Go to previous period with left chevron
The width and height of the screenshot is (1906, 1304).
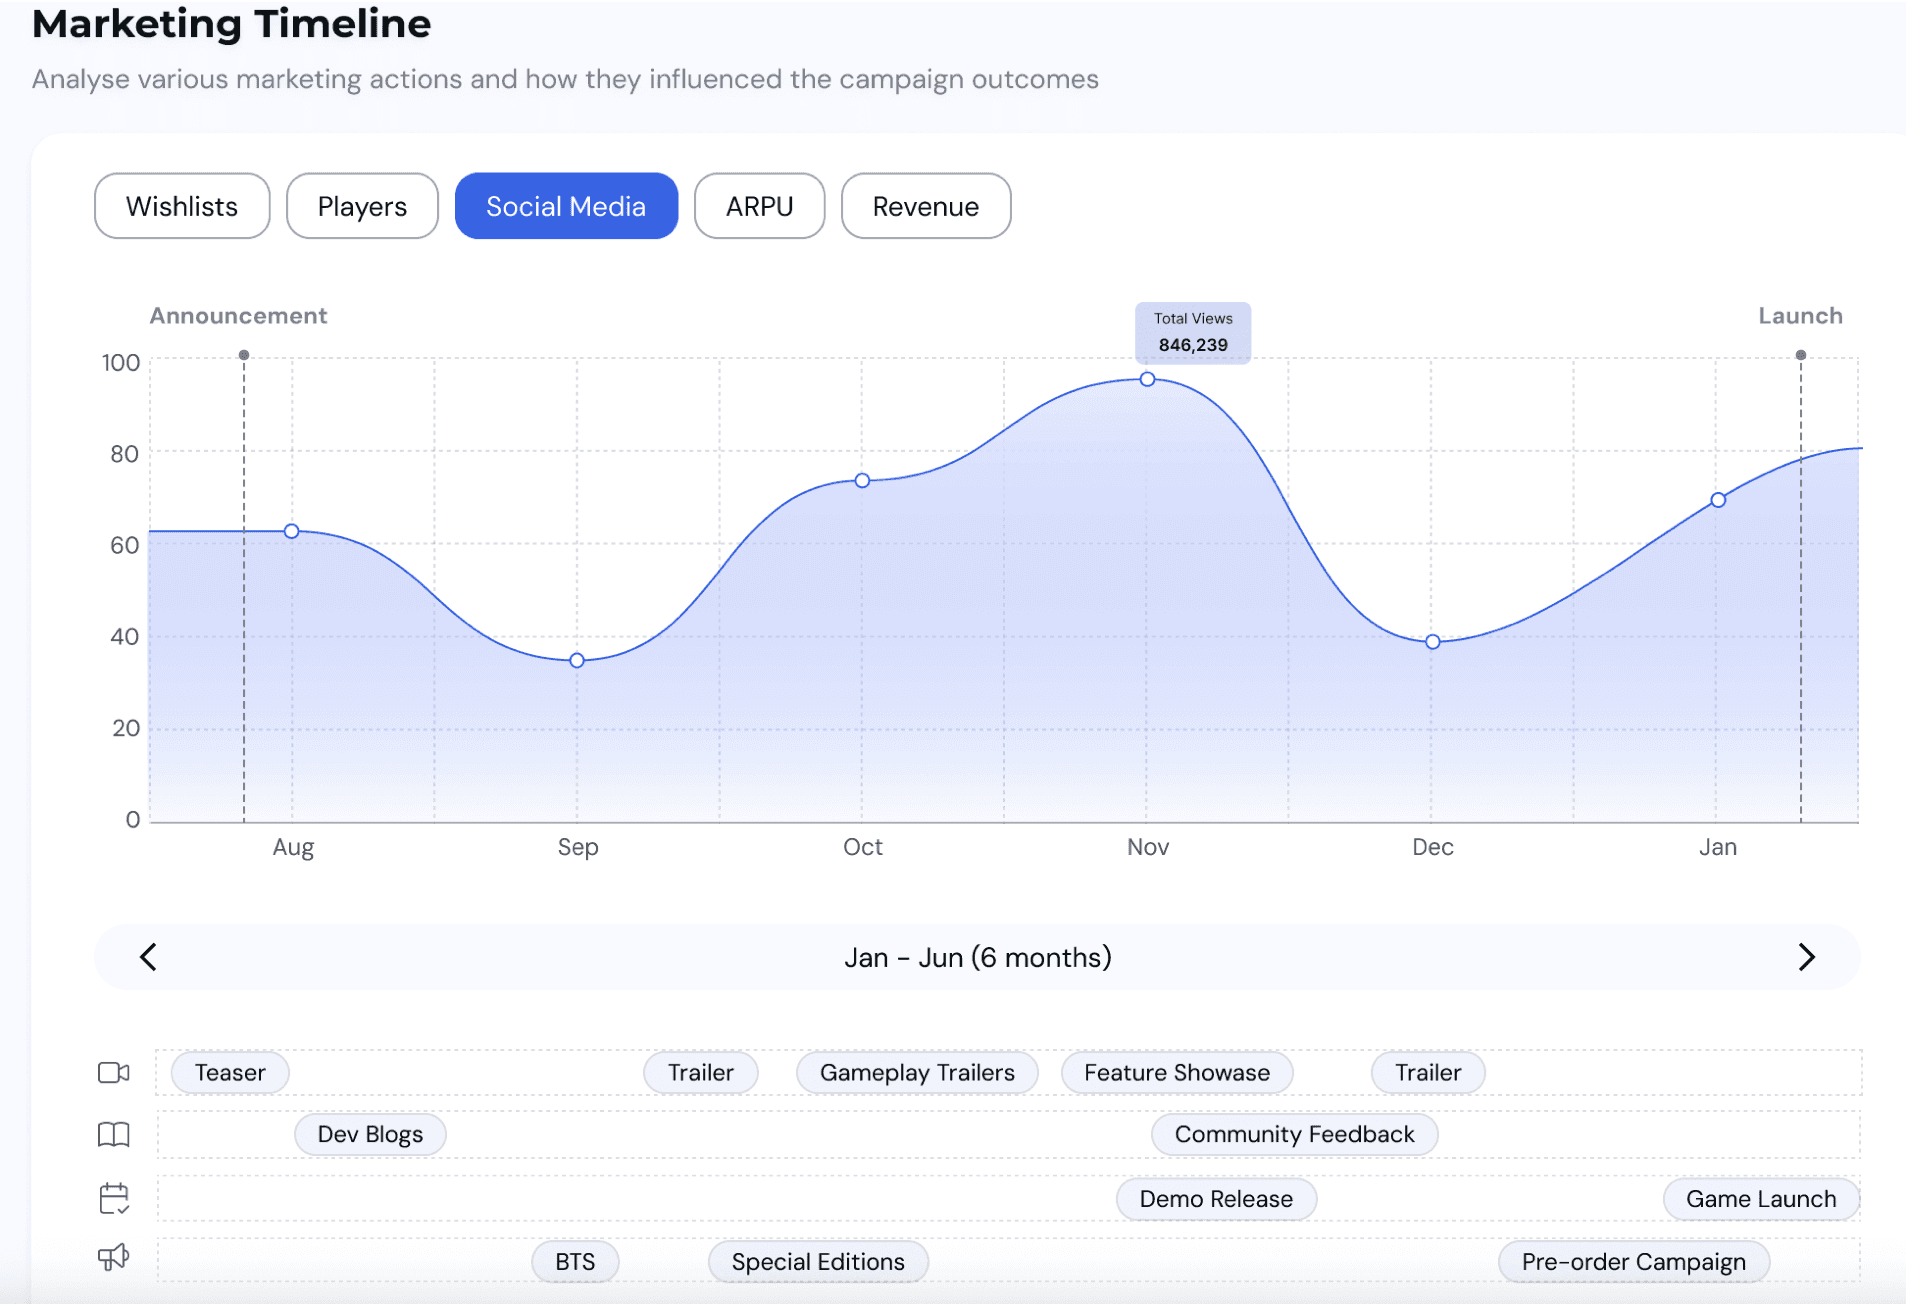click(x=148, y=957)
